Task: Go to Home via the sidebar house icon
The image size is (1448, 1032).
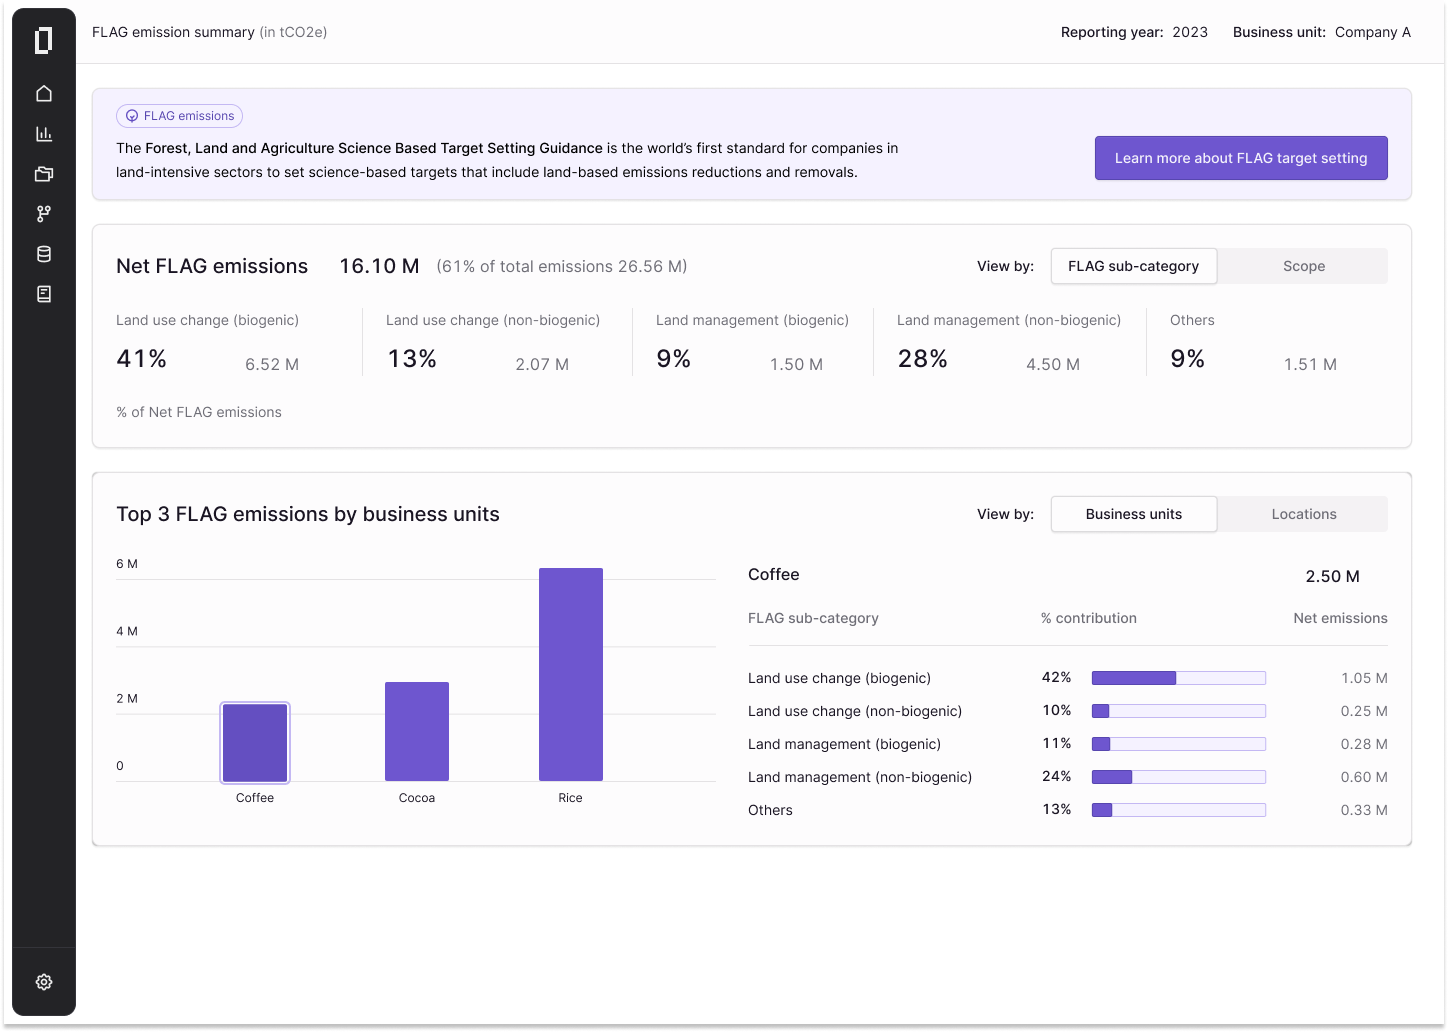Action: tap(44, 94)
